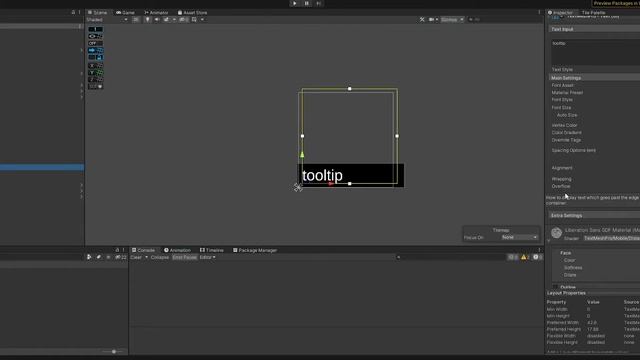Click Console Clear button
This screenshot has width=640, height=360.
[136, 258]
